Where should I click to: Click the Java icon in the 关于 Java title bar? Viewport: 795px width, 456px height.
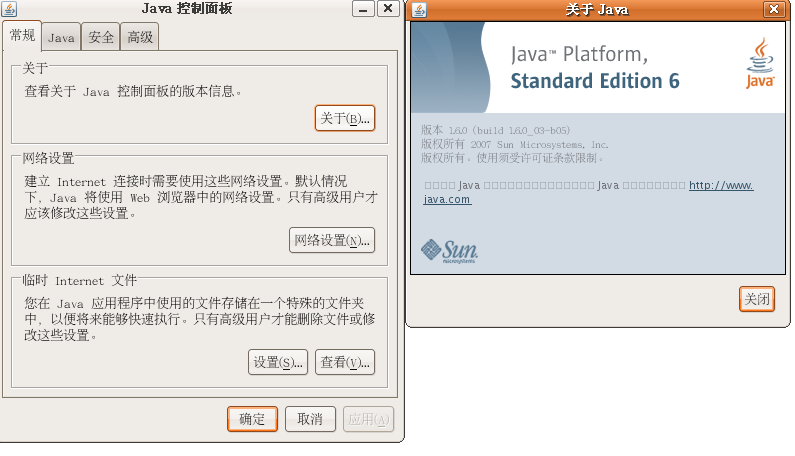pyautogui.click(x=419, y=9)
